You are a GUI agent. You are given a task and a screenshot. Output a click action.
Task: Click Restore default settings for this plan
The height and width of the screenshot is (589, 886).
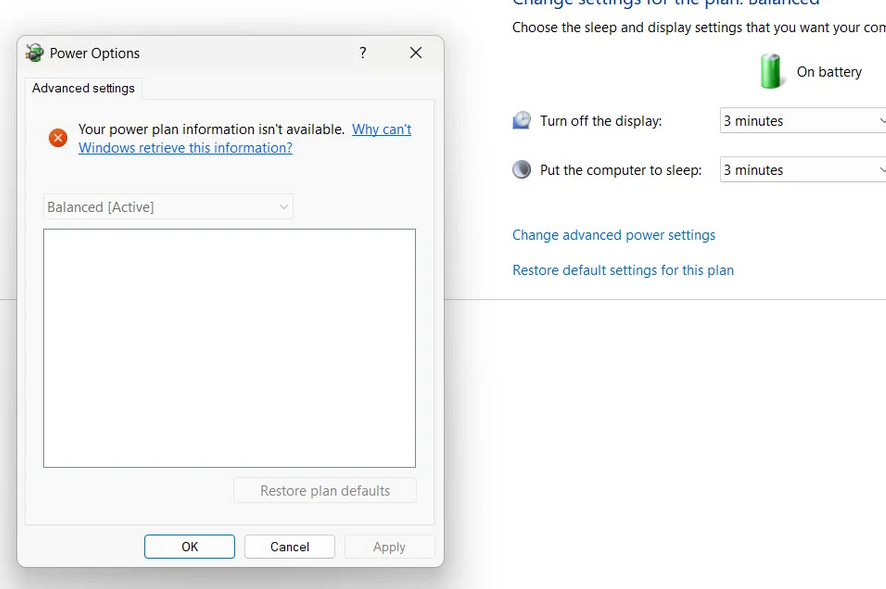[x=623, y=270]
